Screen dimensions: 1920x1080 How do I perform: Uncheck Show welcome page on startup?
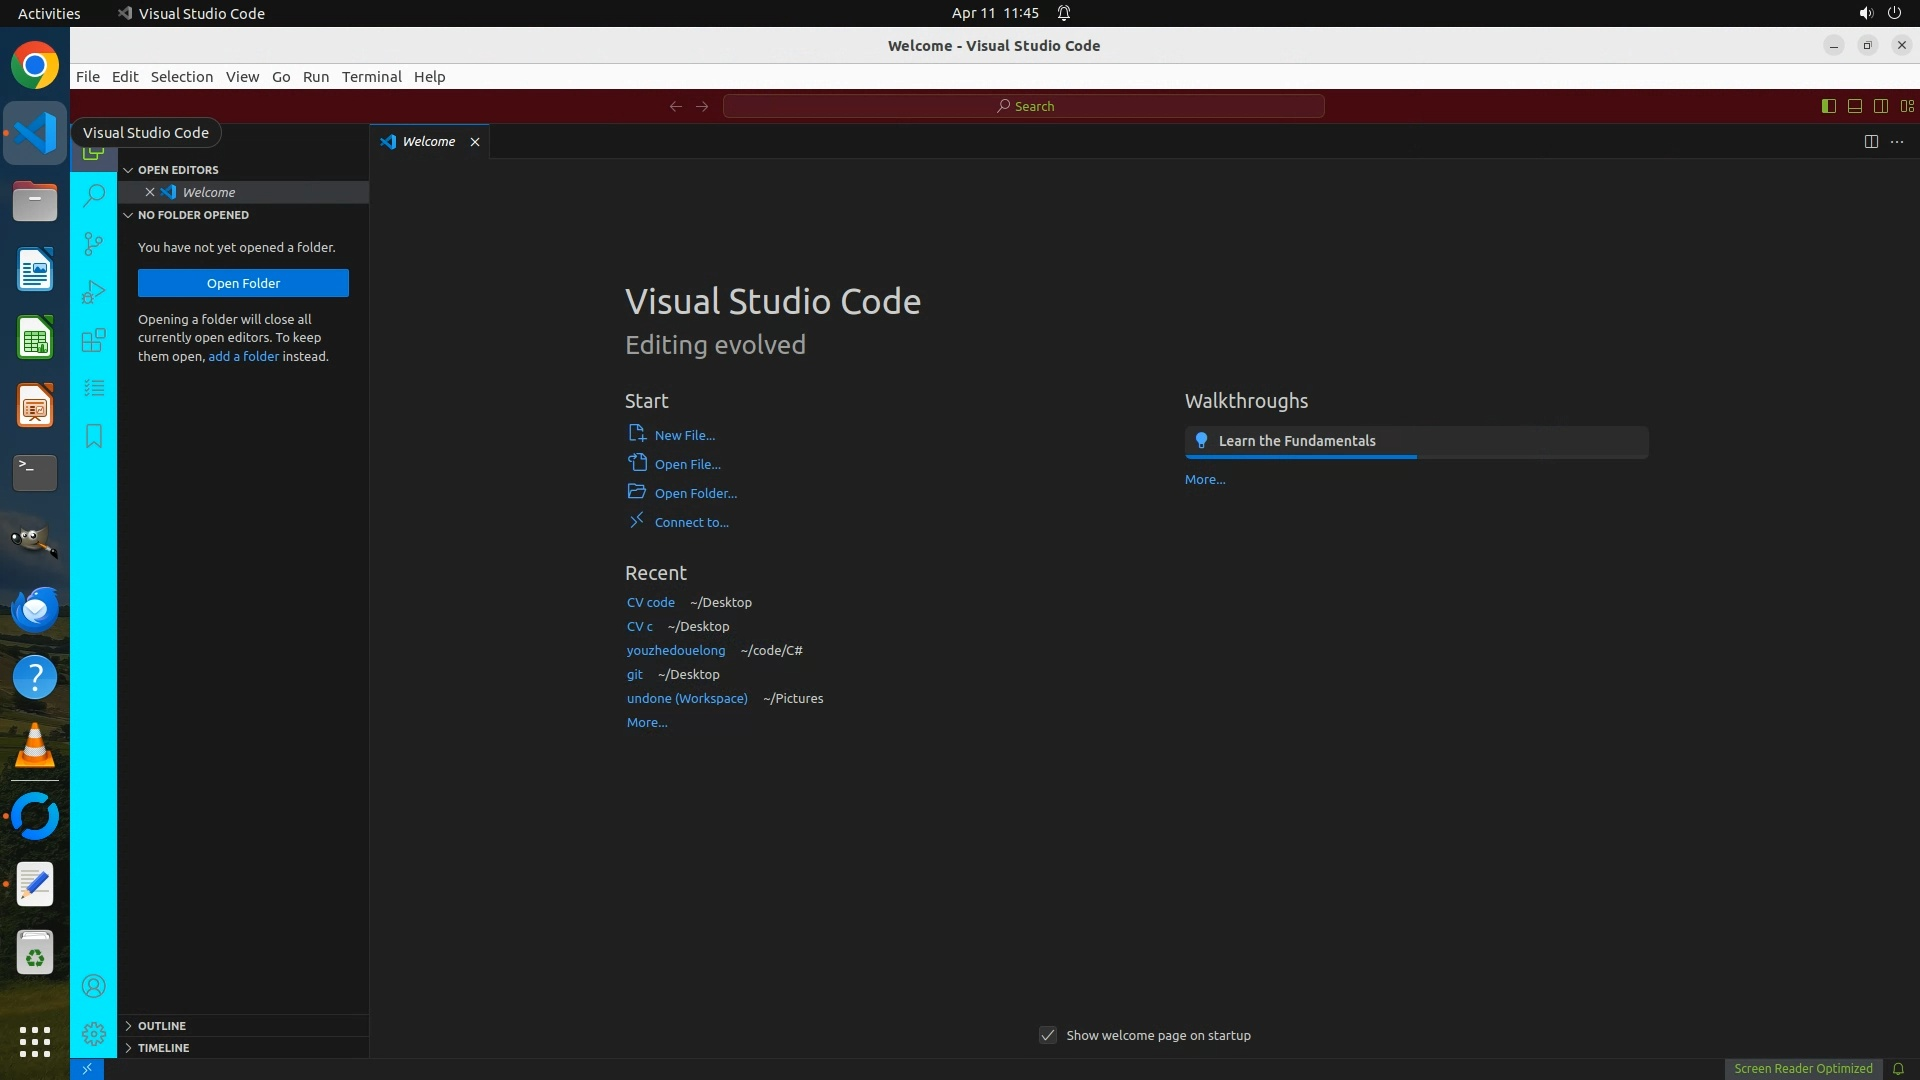coord(1048,1036)
